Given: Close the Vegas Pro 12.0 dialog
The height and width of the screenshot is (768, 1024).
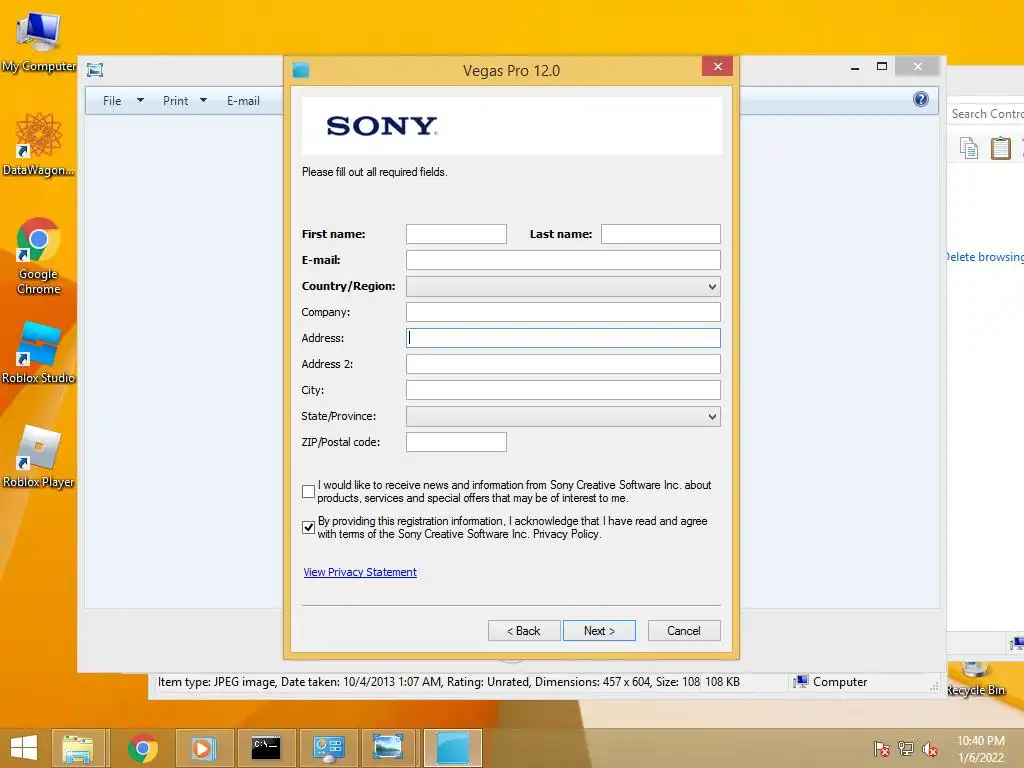Looking at the screenshot, I should (718, 66).
